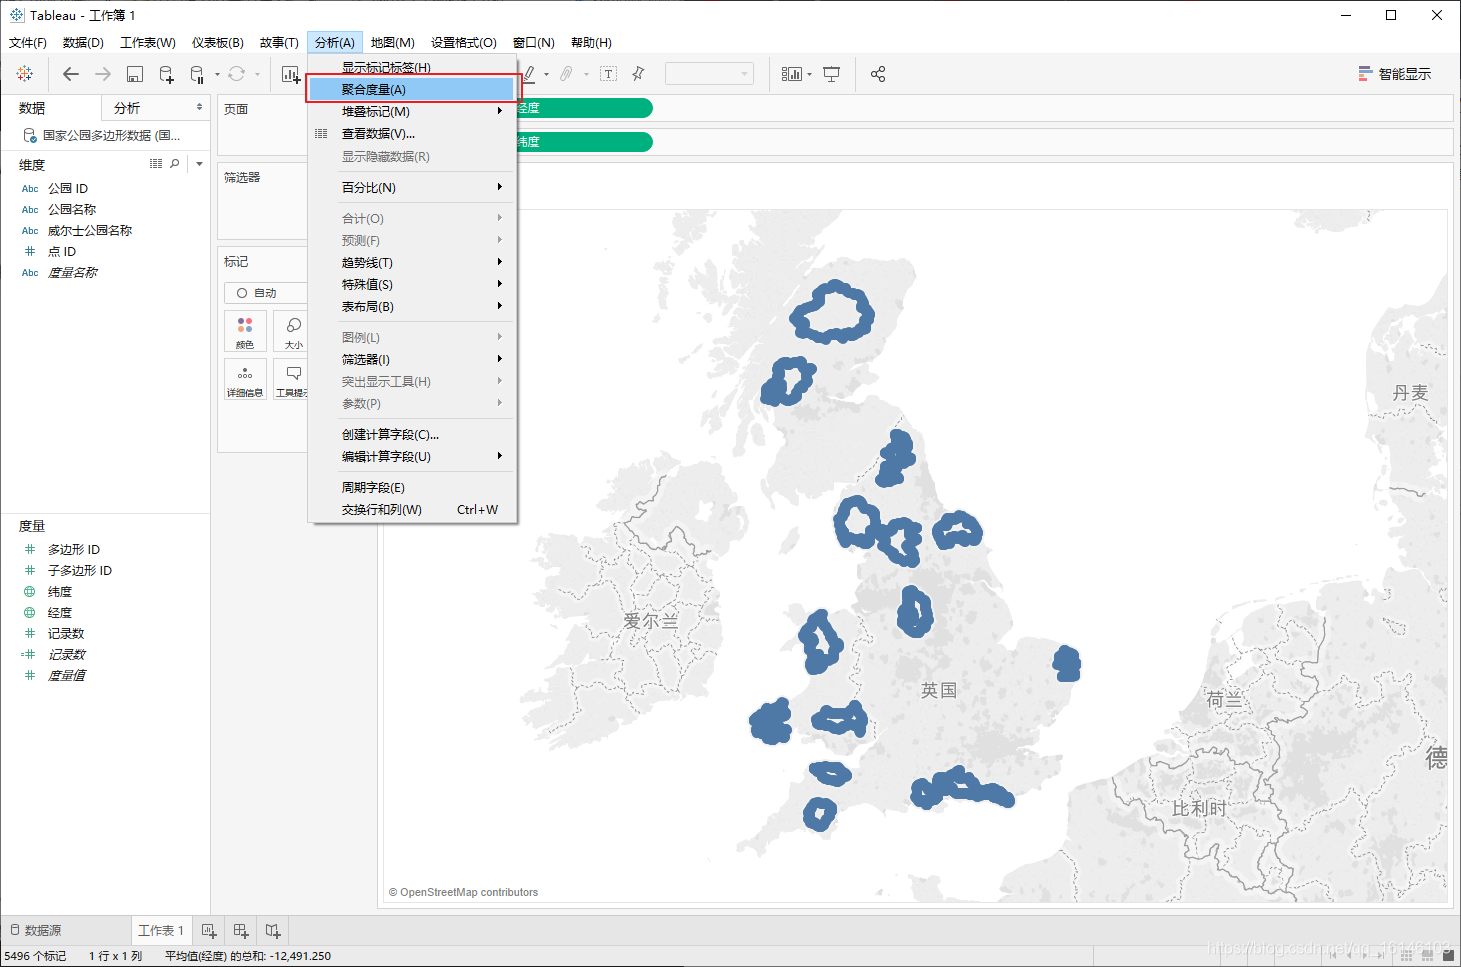Save the workbook via the disk icon

tap(135, 74)
